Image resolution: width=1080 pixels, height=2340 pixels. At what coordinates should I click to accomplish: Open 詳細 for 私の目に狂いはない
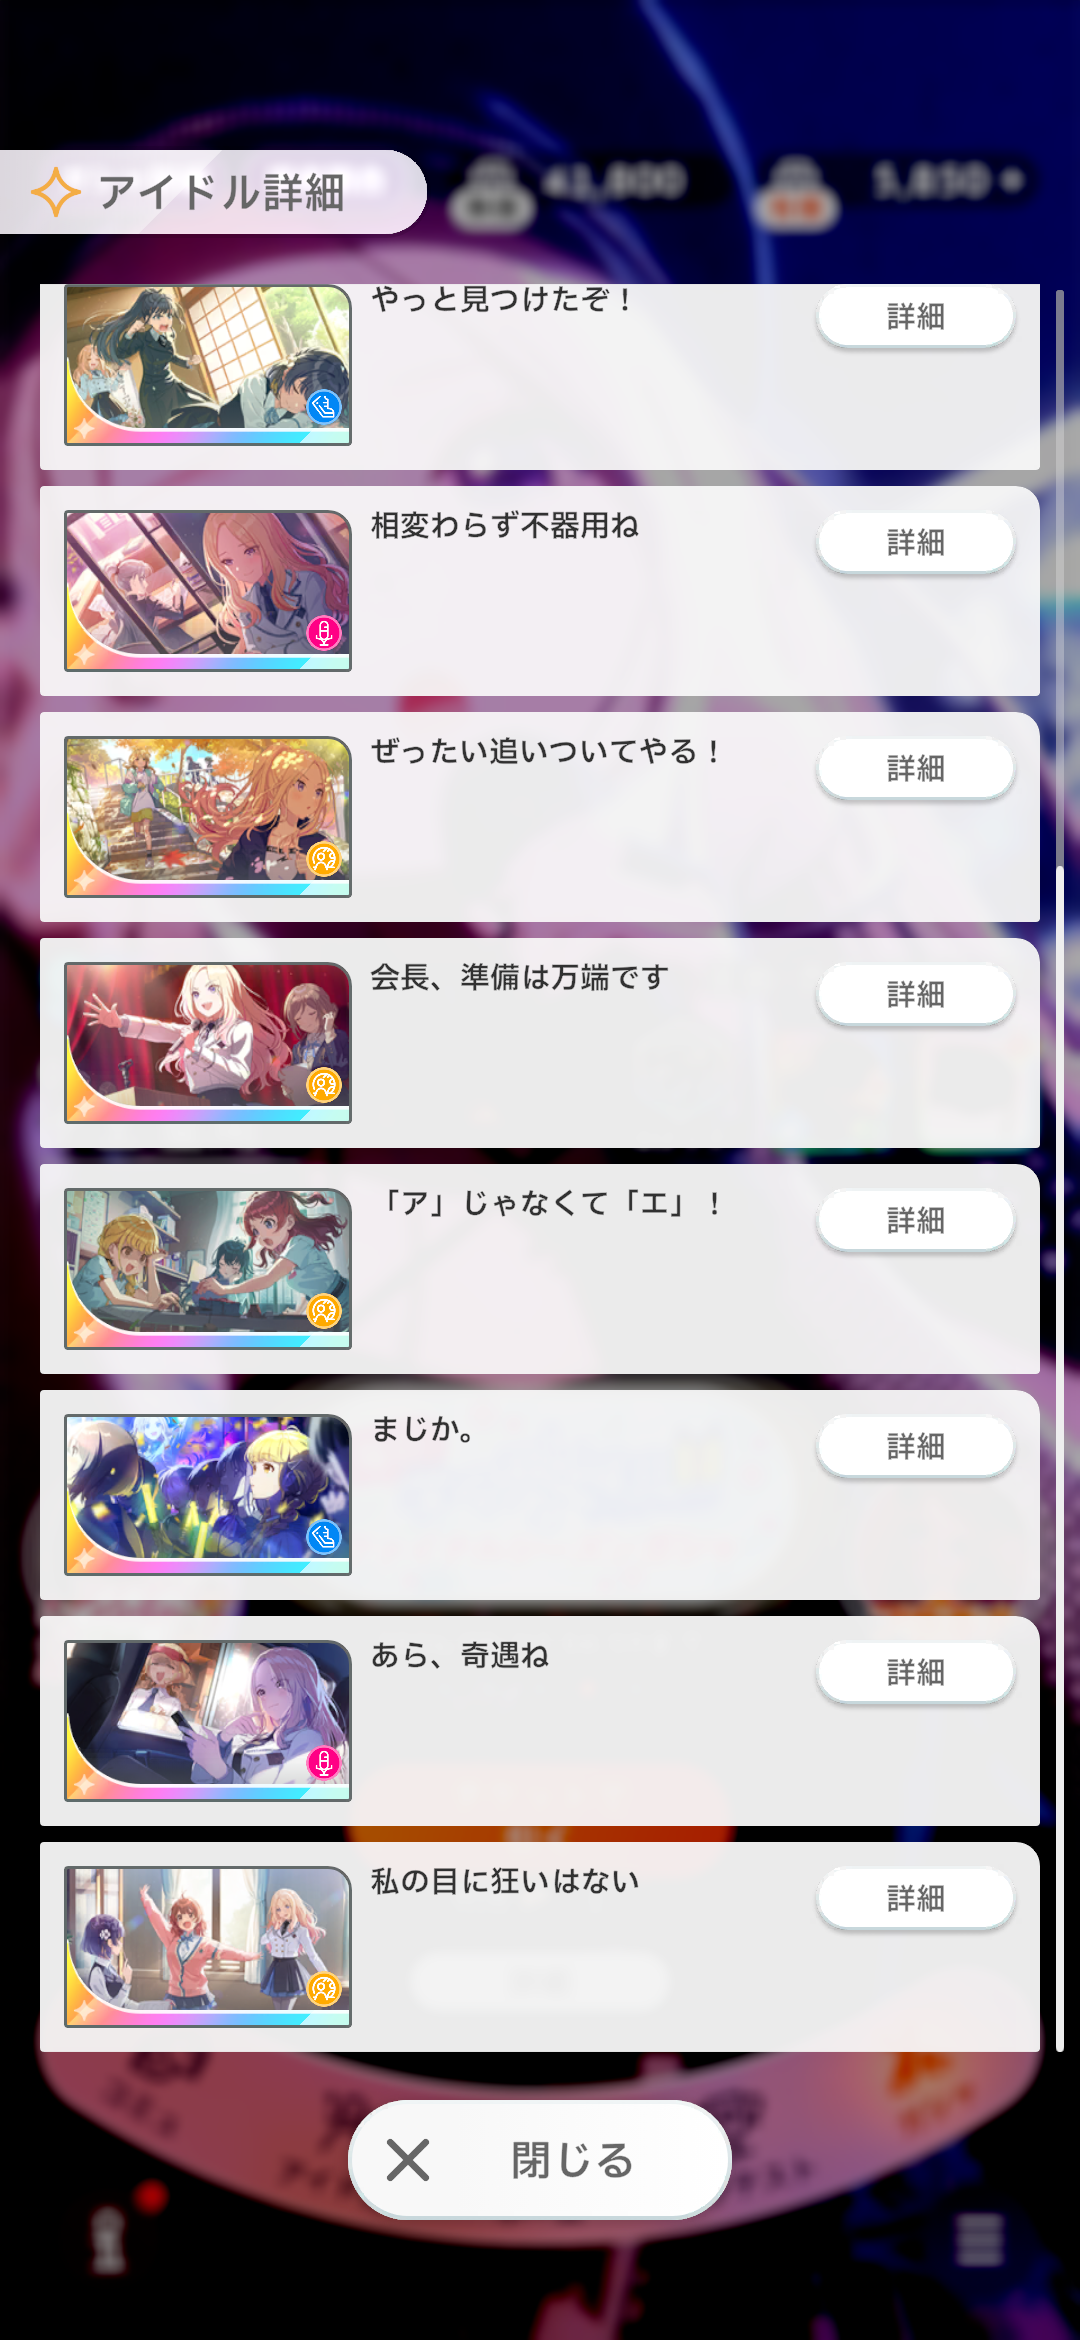click(x=916, y=1899)
